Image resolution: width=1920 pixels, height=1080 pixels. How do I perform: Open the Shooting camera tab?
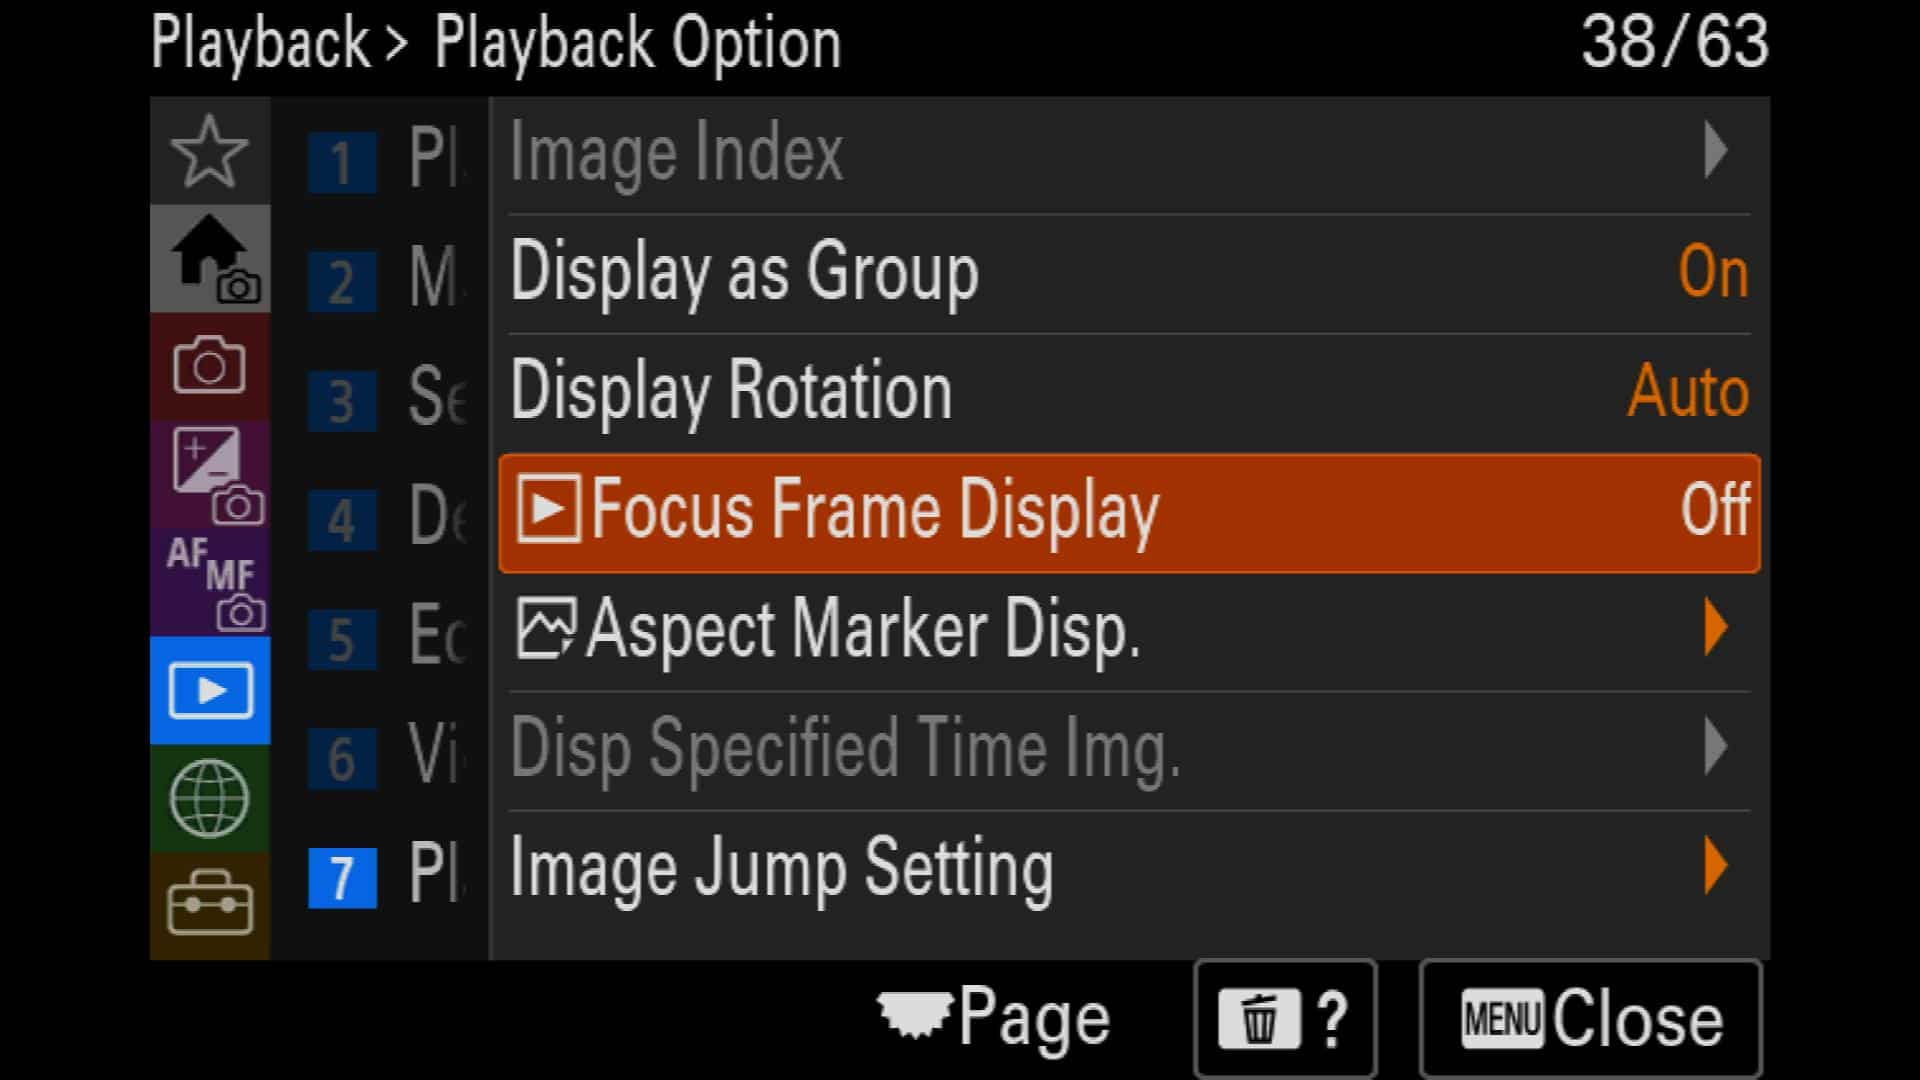[x=209, y=366]
